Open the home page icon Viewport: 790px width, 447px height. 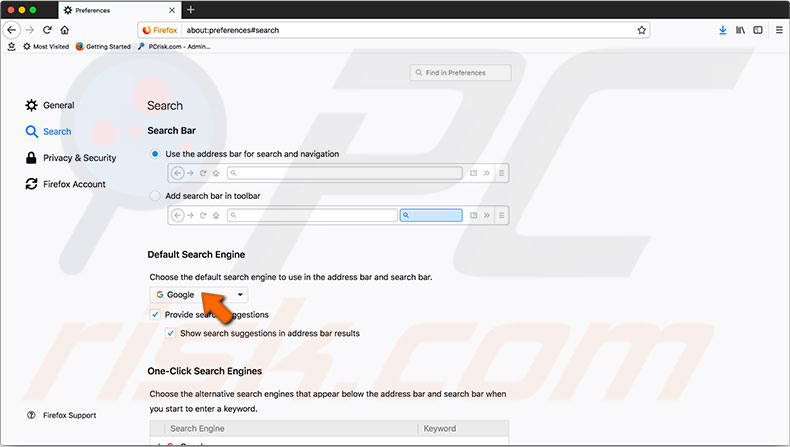[64, 30]
